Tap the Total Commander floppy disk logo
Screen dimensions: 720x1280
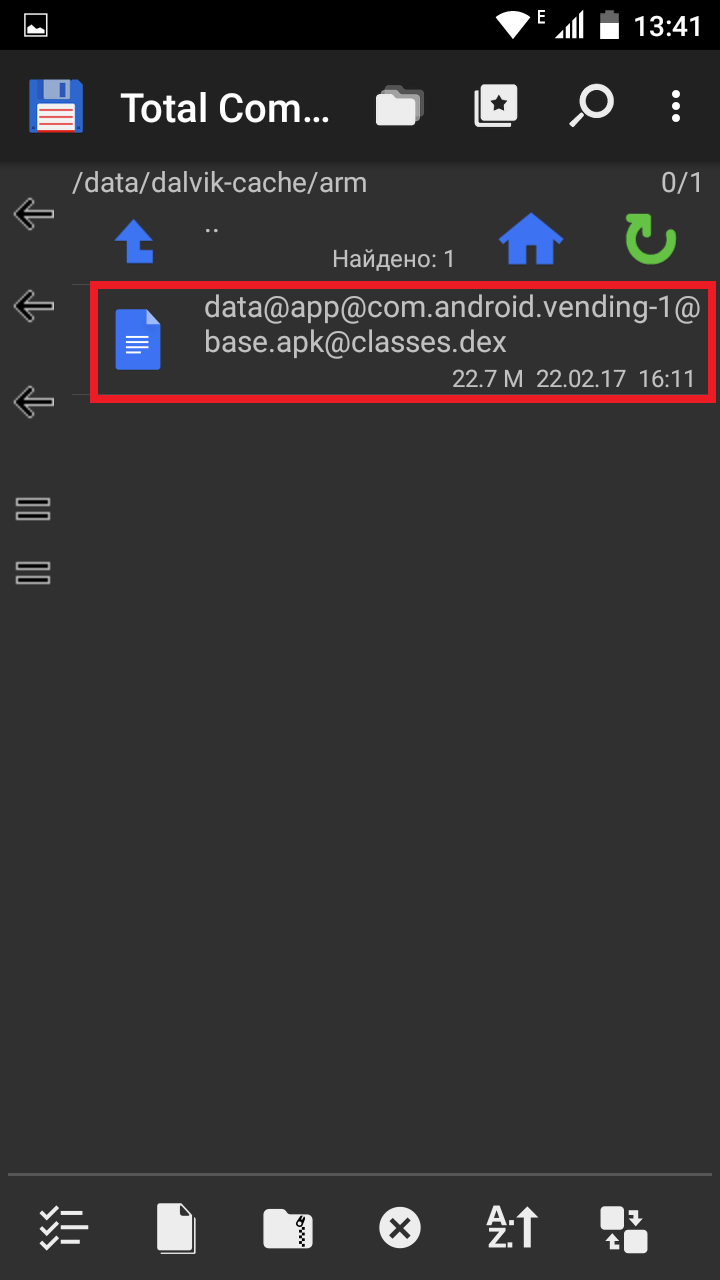[x=56, y=106]
